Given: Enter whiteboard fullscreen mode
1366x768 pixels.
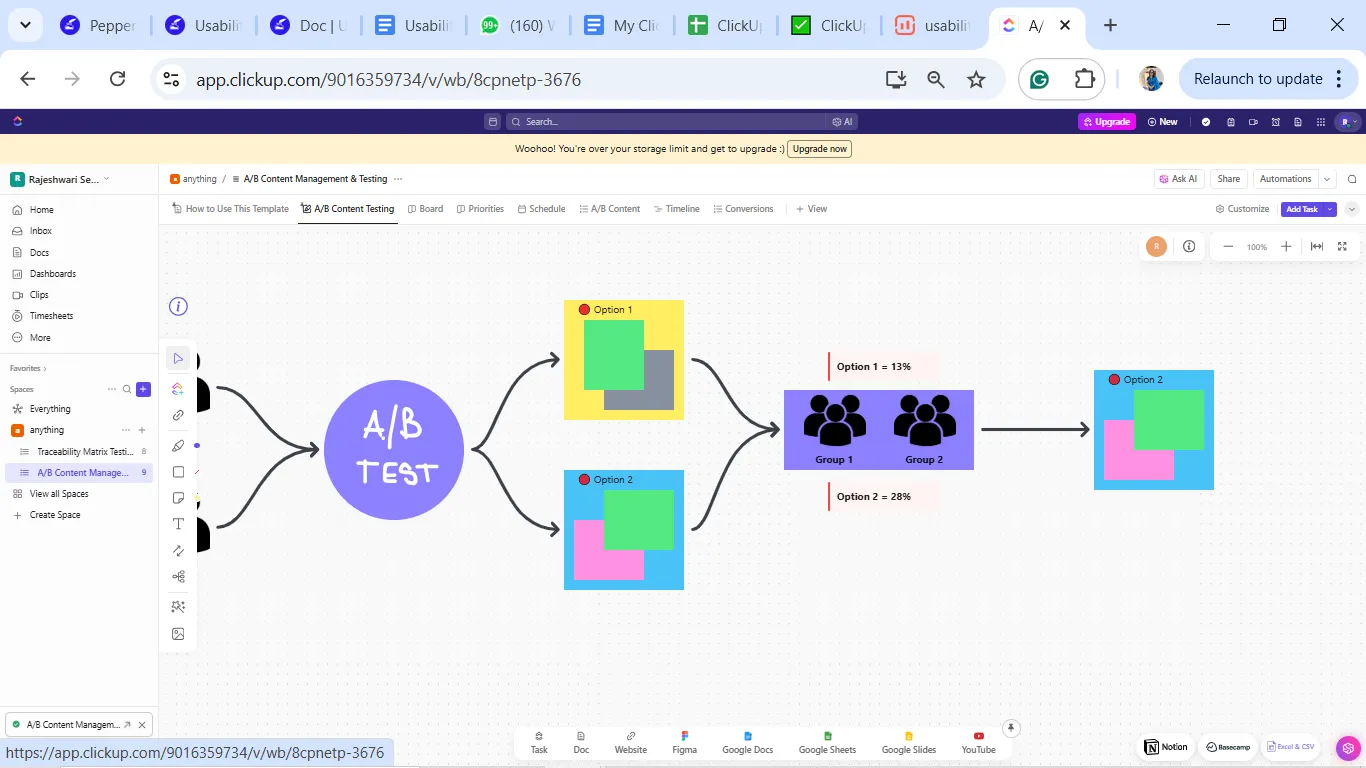Looking at the screenshot, I should (1342, 247).
